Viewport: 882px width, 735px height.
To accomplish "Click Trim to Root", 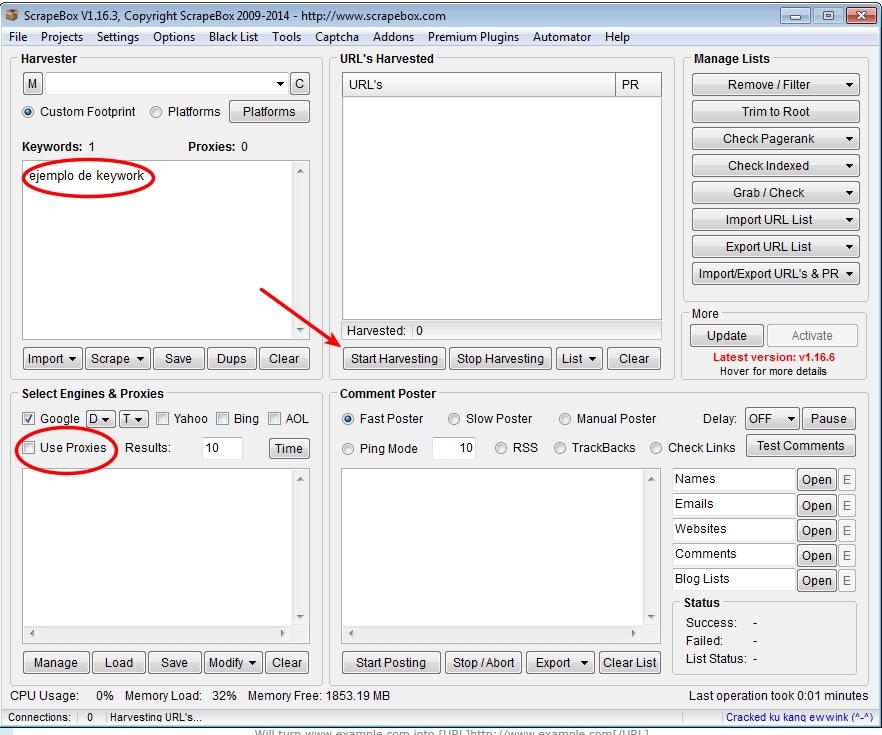I will tap(775, 111).
